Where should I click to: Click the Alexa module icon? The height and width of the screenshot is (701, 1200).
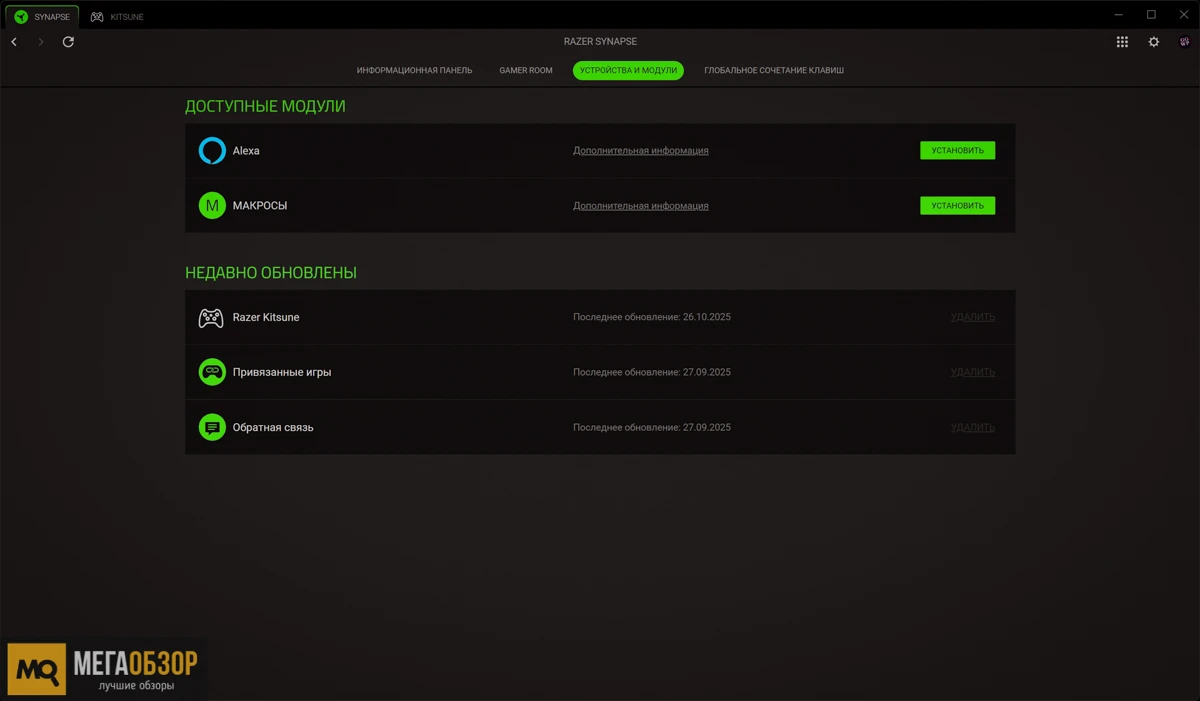[212, 151]
